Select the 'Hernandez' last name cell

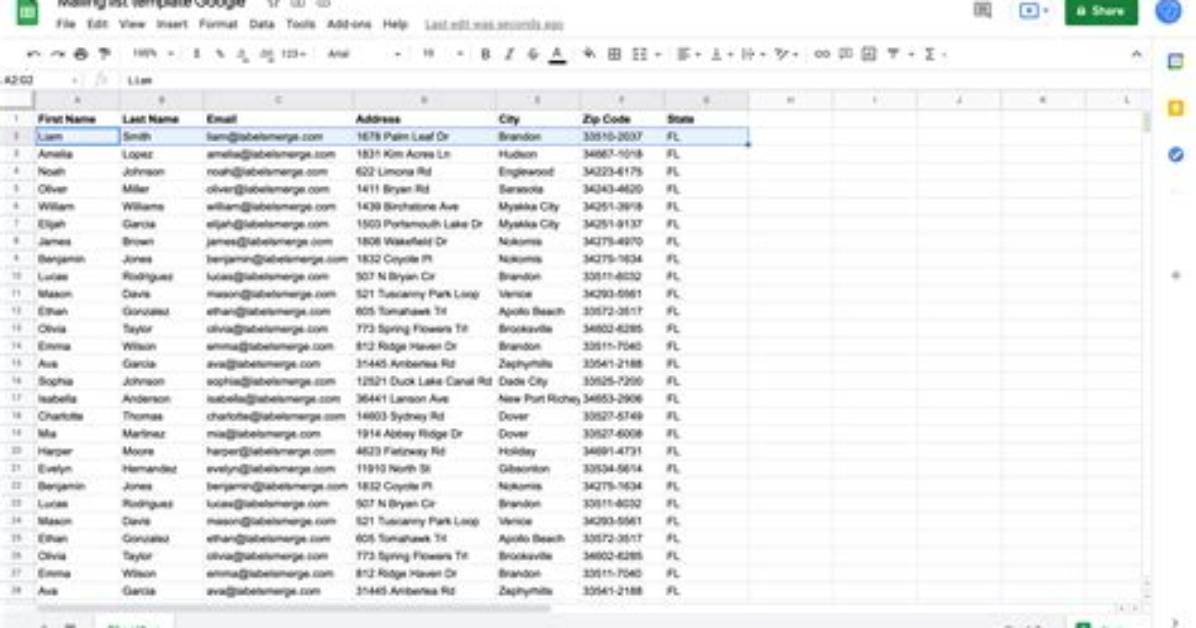click(x=161, y=469)
